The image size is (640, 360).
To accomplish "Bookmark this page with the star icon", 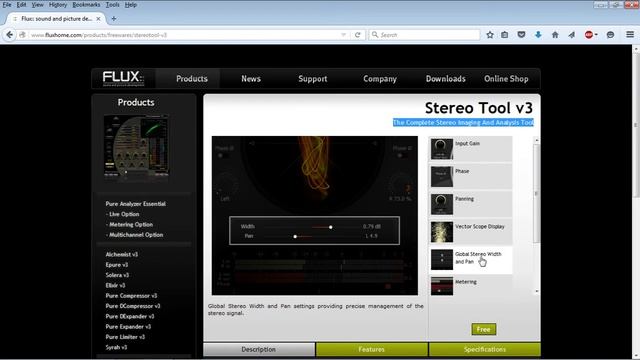I will [x=490, y=35].
